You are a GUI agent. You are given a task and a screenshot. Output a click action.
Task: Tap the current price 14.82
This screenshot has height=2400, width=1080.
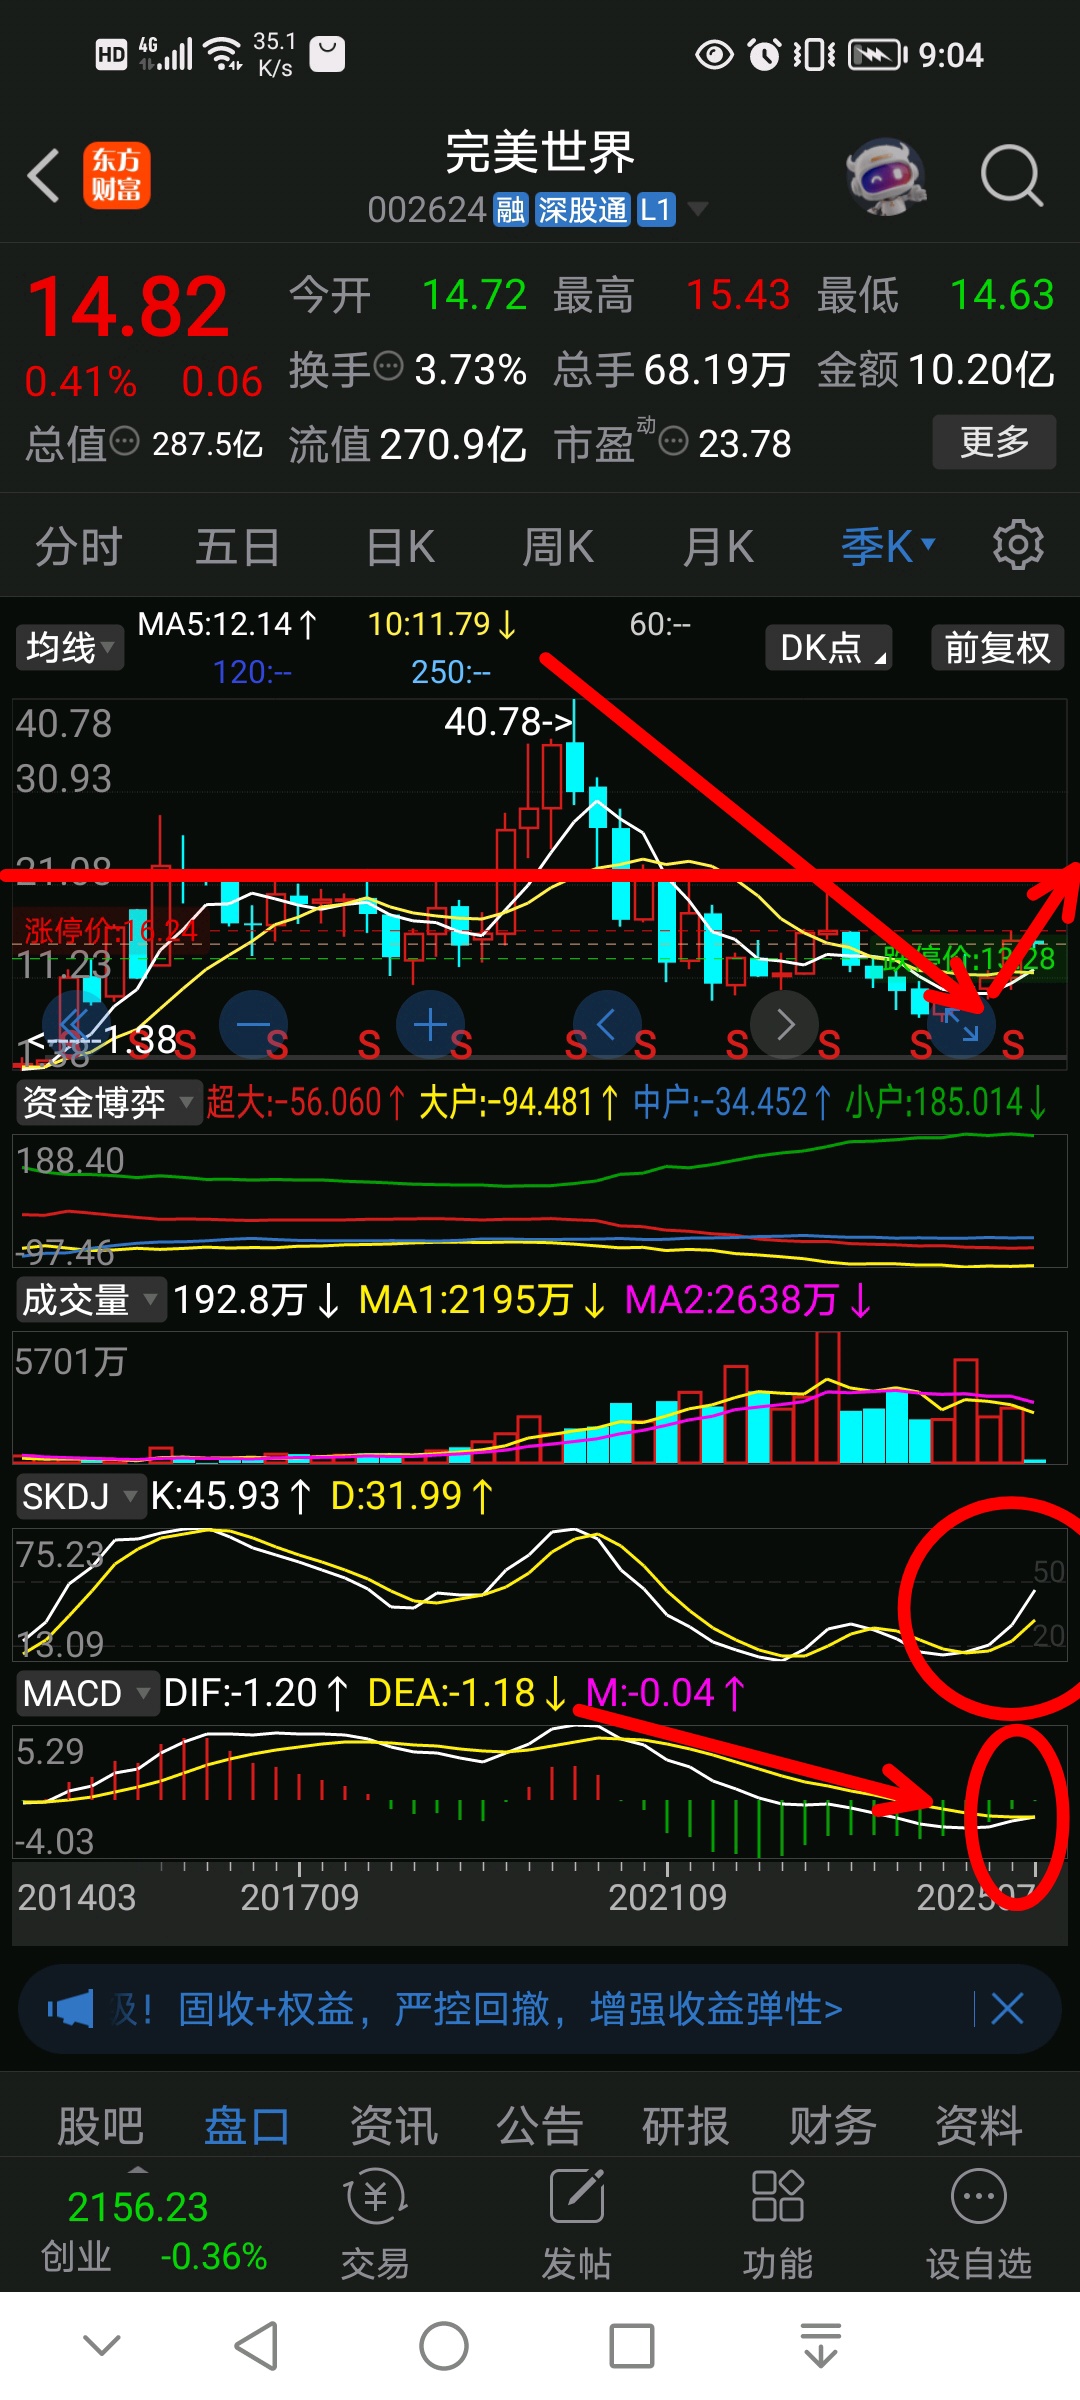click(128, 307)
